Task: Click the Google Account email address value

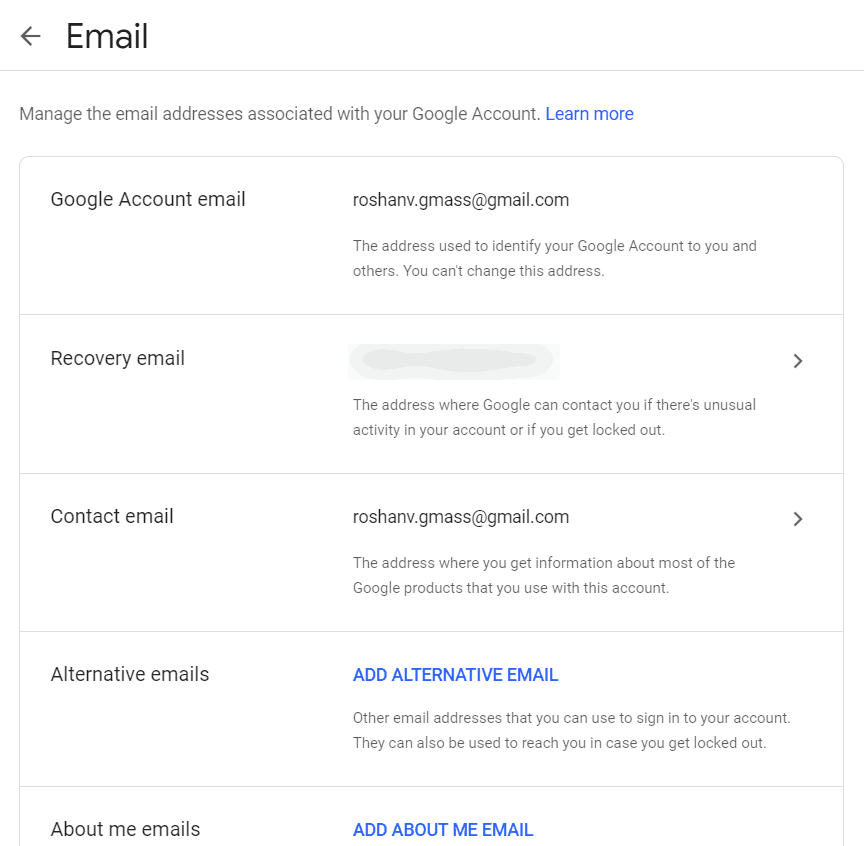Action: [461, 199]
